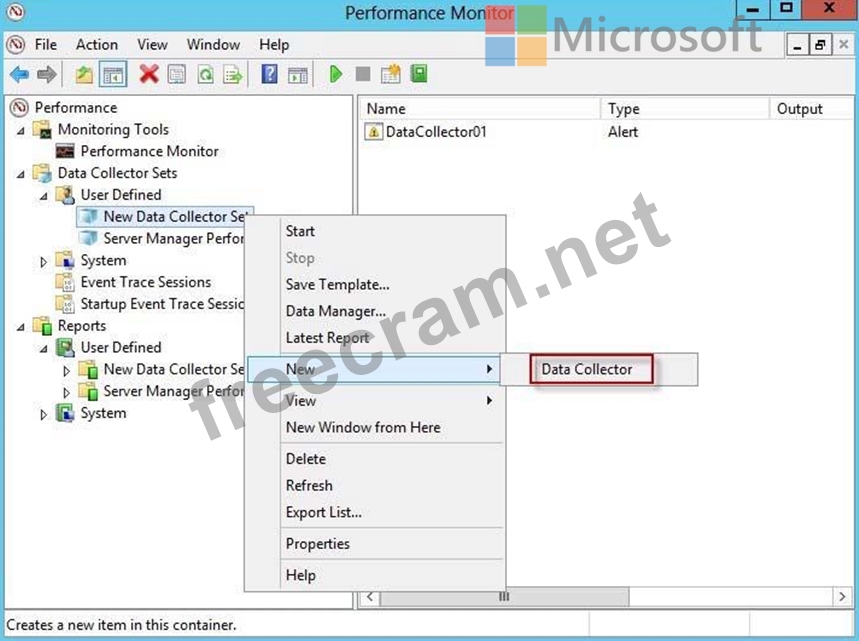Select Monitoring Tools in the tree
This screenshot has width=859, height=641.
coord(113,130)
